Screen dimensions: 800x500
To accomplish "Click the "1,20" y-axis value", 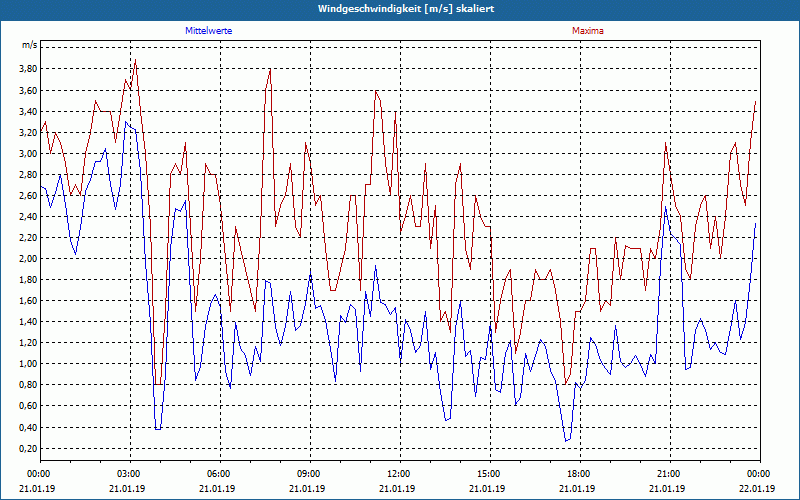I will click(x=29, y=343).
